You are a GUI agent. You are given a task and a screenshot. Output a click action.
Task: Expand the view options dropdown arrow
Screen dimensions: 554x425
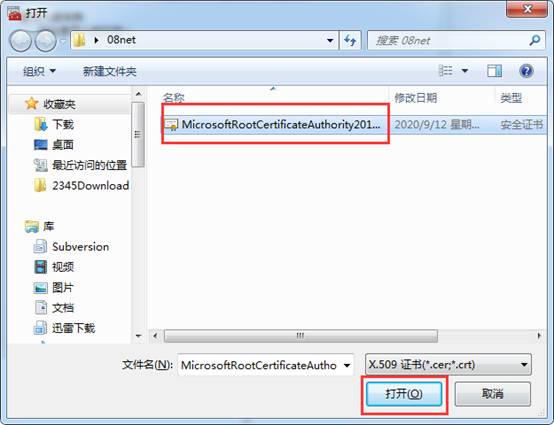pos(465,71)
